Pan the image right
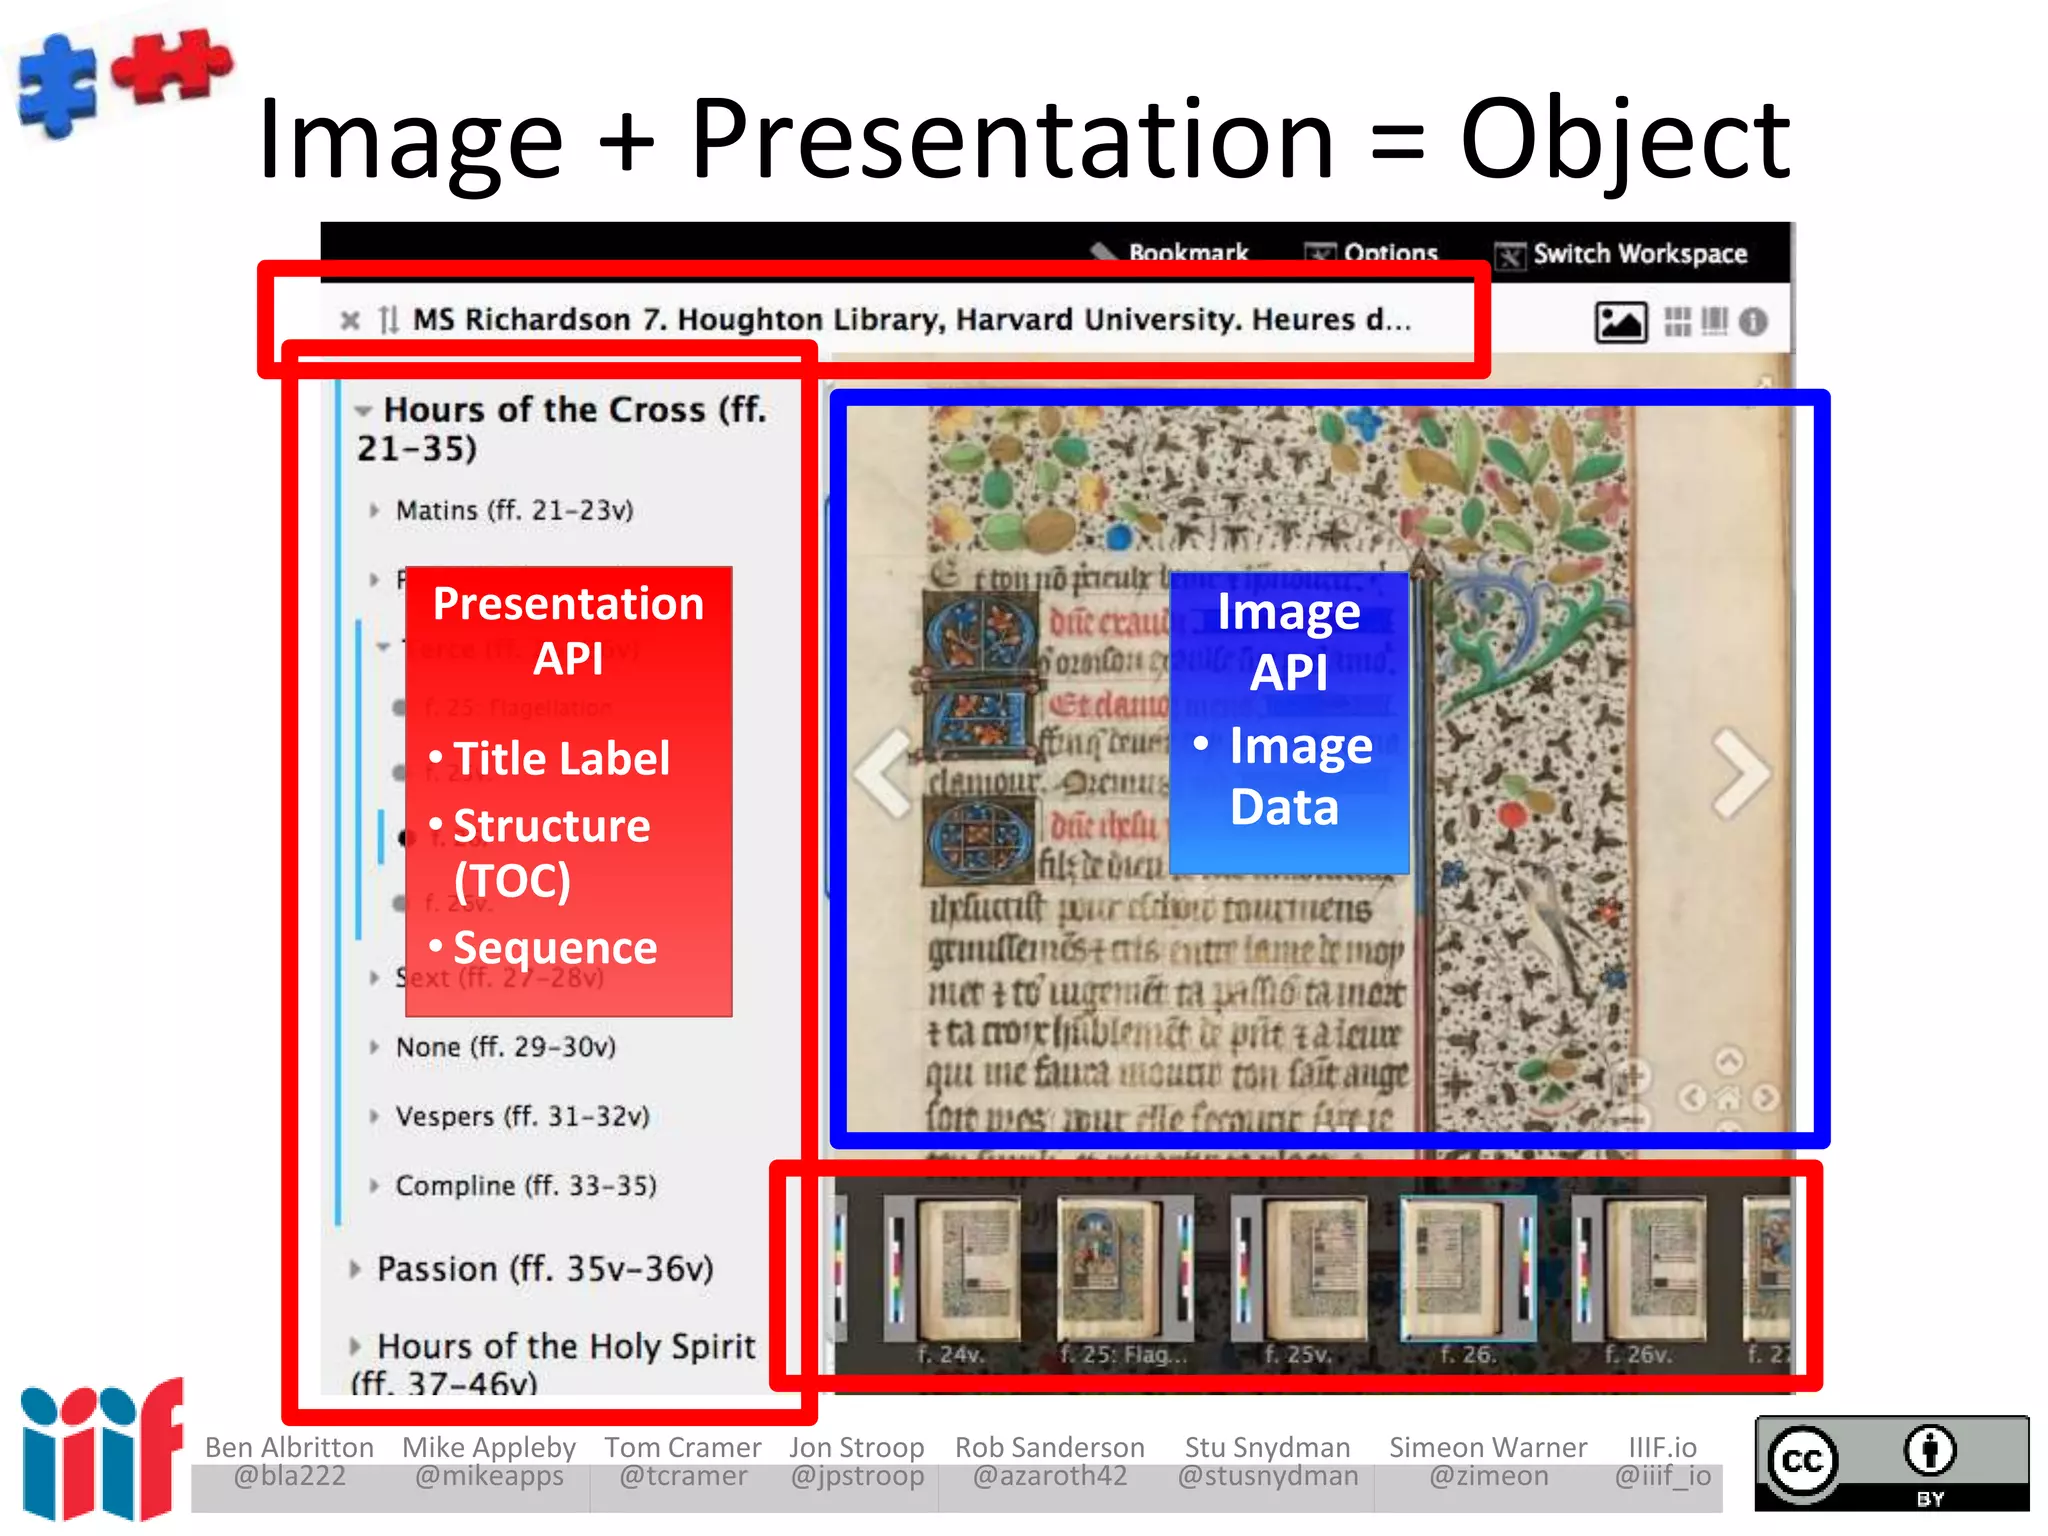 [1766, 1098]
